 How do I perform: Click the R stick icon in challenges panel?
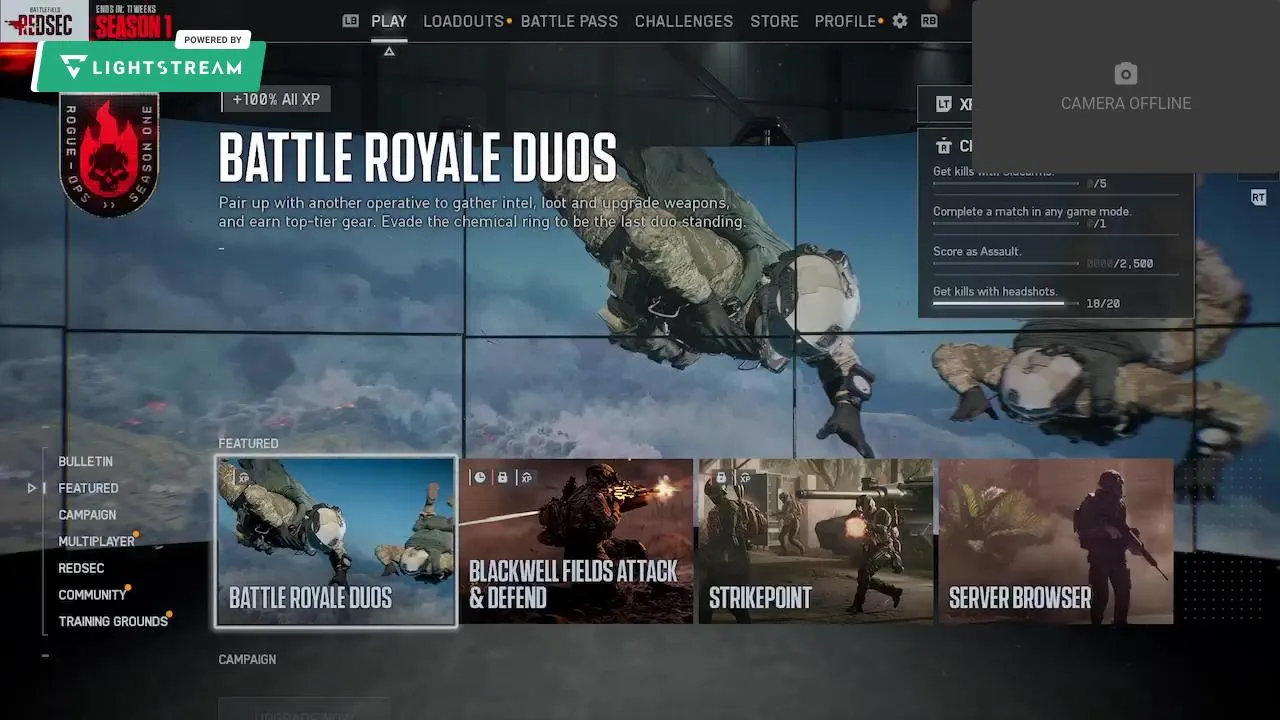click(x=943, y=146)
